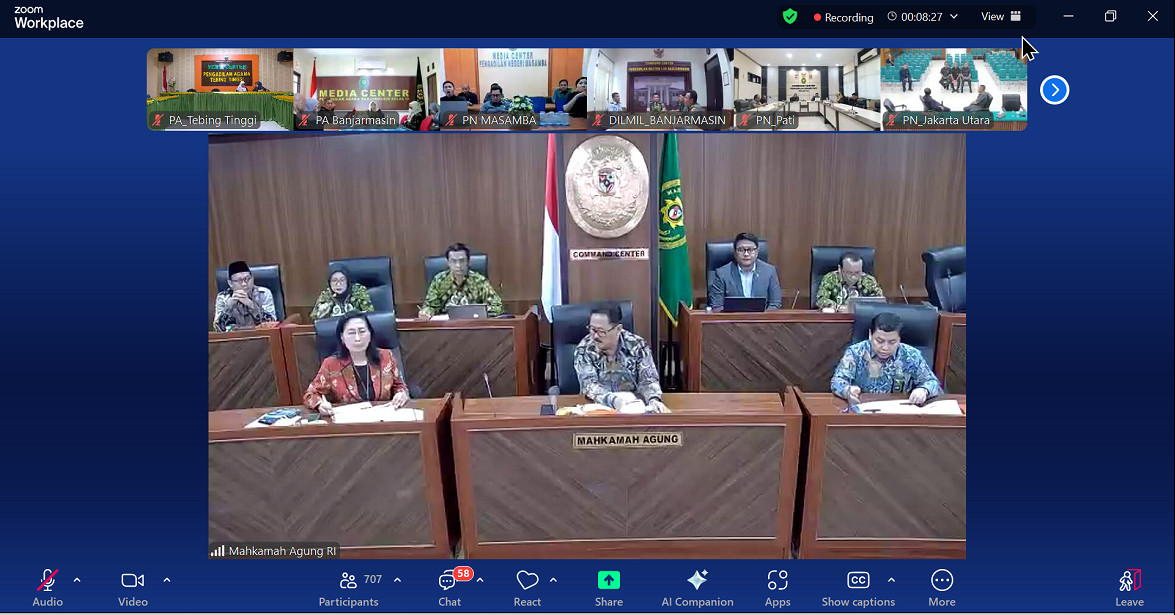Click the Recording indicator
The image size is (1175, 615).
tap(843, 17)
